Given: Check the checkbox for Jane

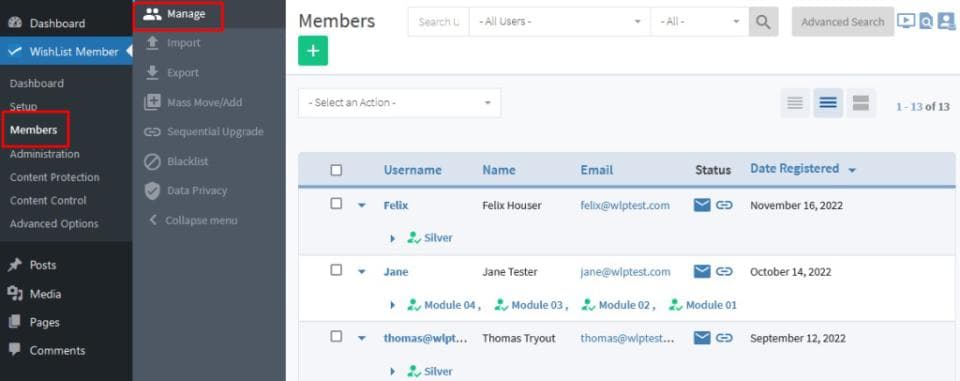Looking at the screenshot, I should [x=336, y=270].
